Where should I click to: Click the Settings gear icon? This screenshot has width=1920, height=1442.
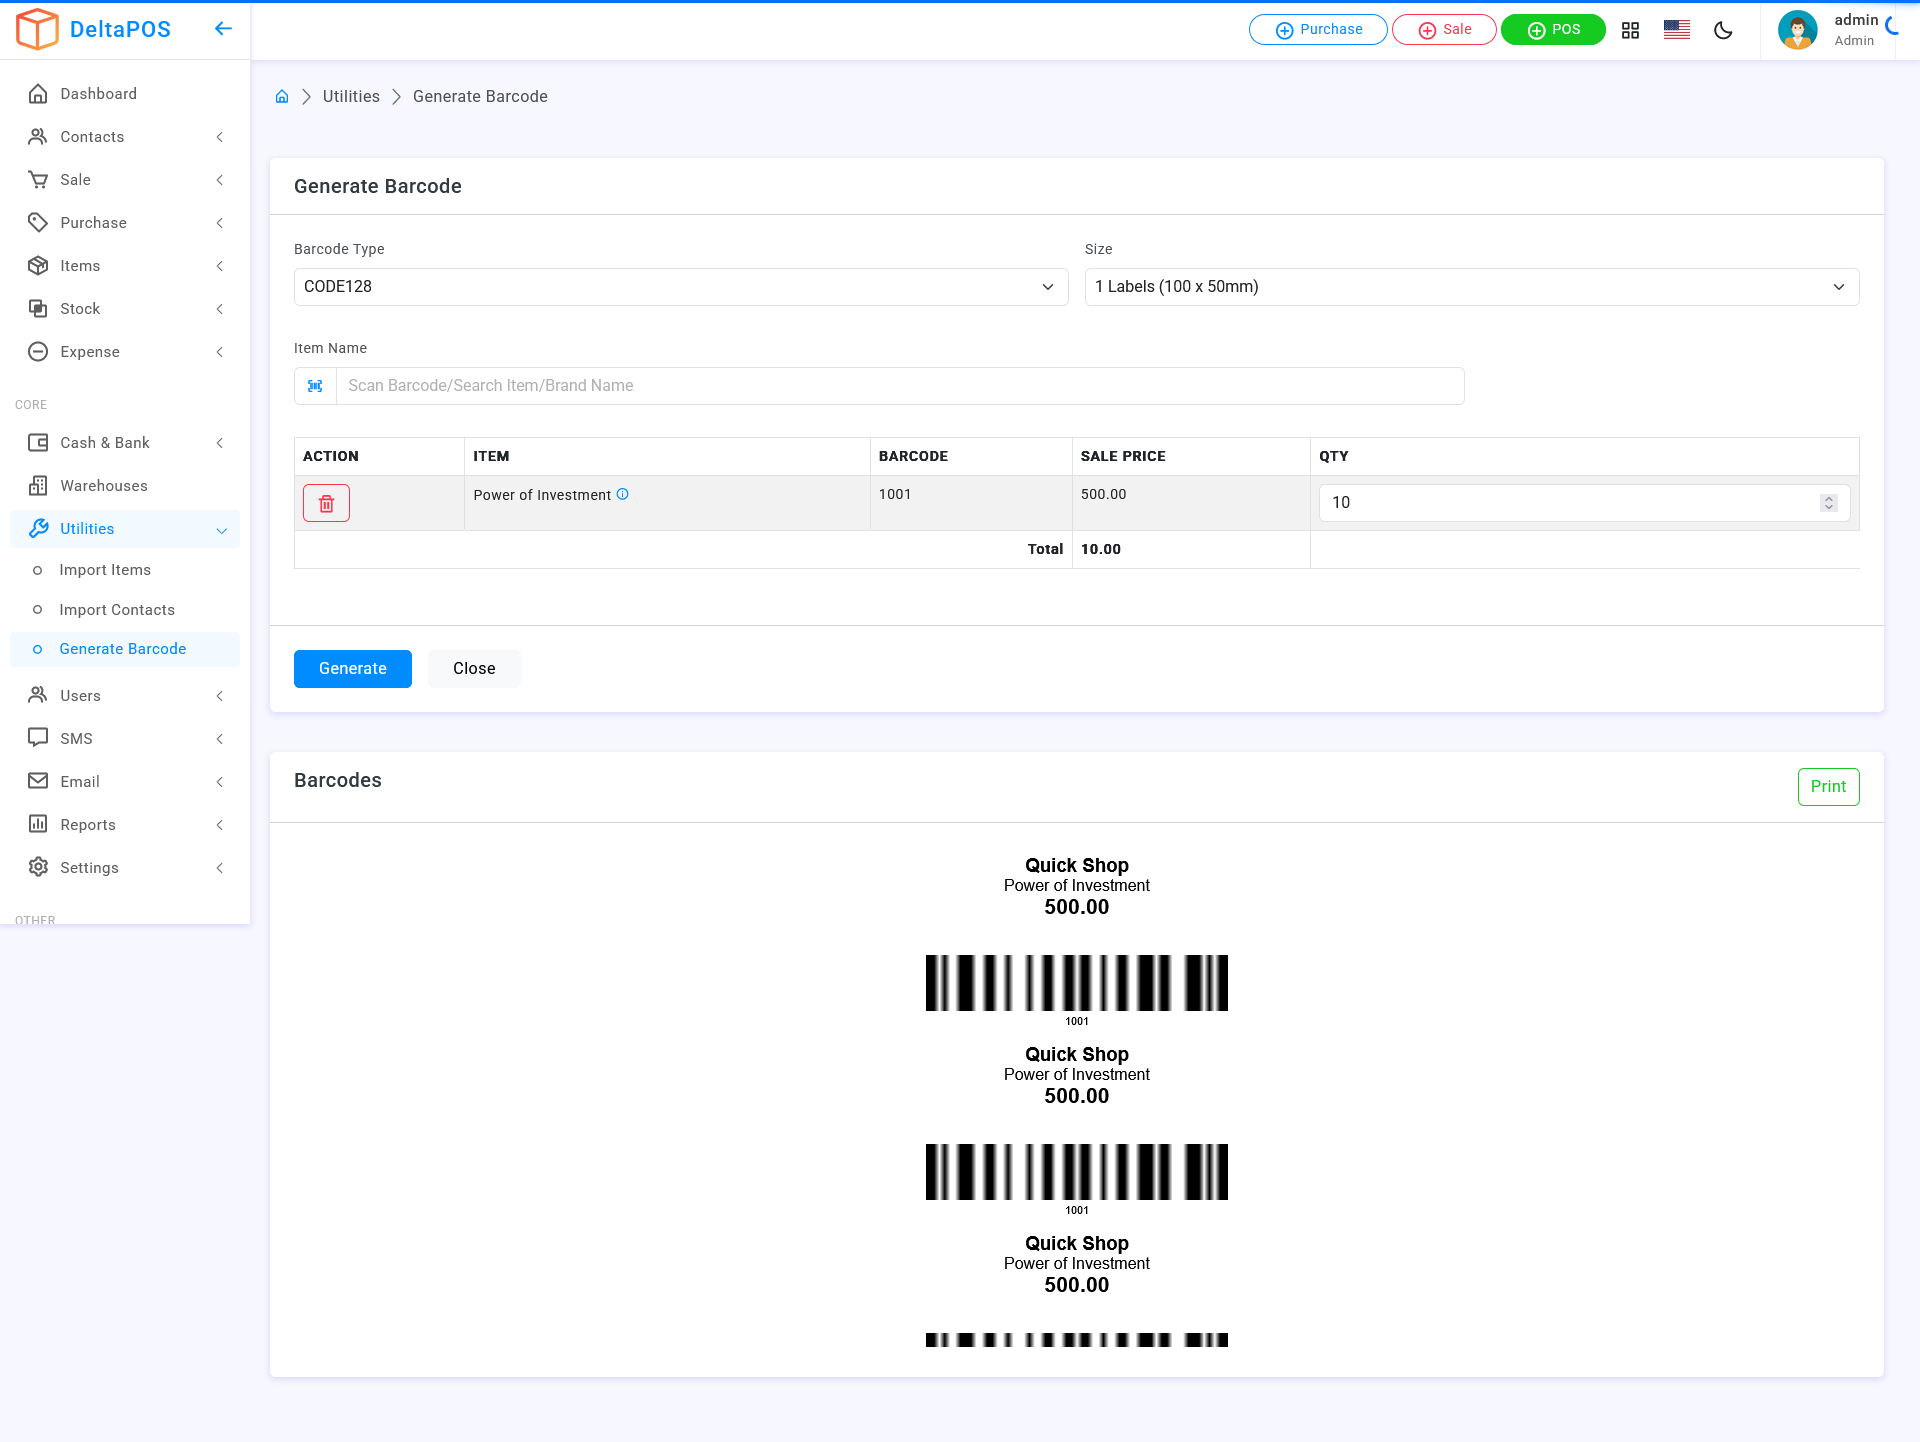pos(38,868)
